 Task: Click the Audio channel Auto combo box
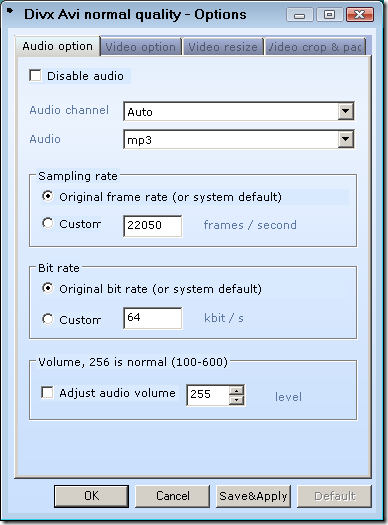coord(239,111)
